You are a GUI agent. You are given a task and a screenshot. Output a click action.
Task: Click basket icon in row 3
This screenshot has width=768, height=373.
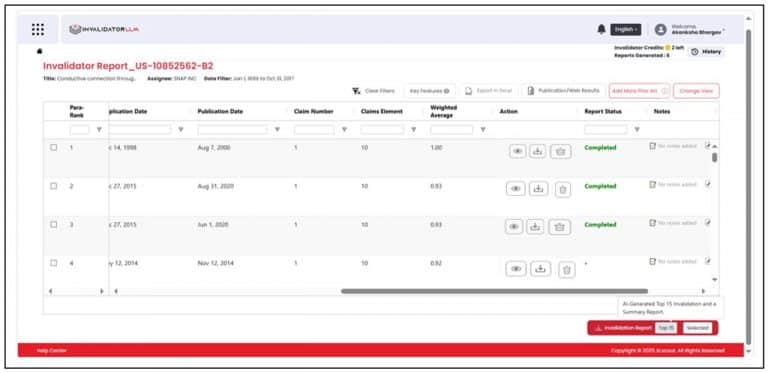(x=559, y=227)
